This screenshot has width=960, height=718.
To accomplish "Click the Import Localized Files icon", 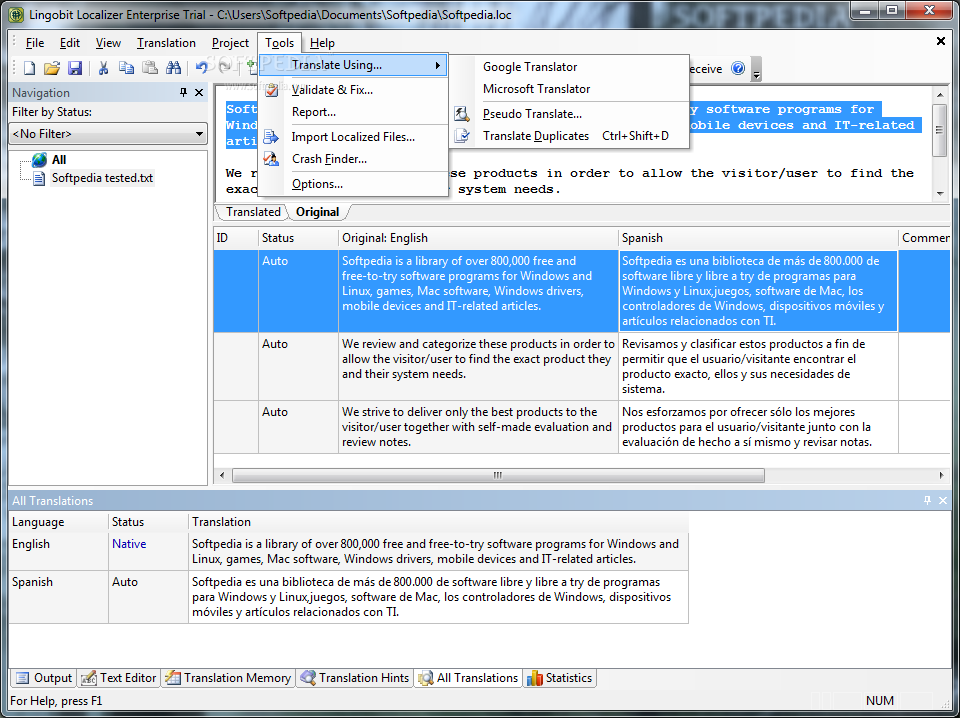I will pos(271,136).
